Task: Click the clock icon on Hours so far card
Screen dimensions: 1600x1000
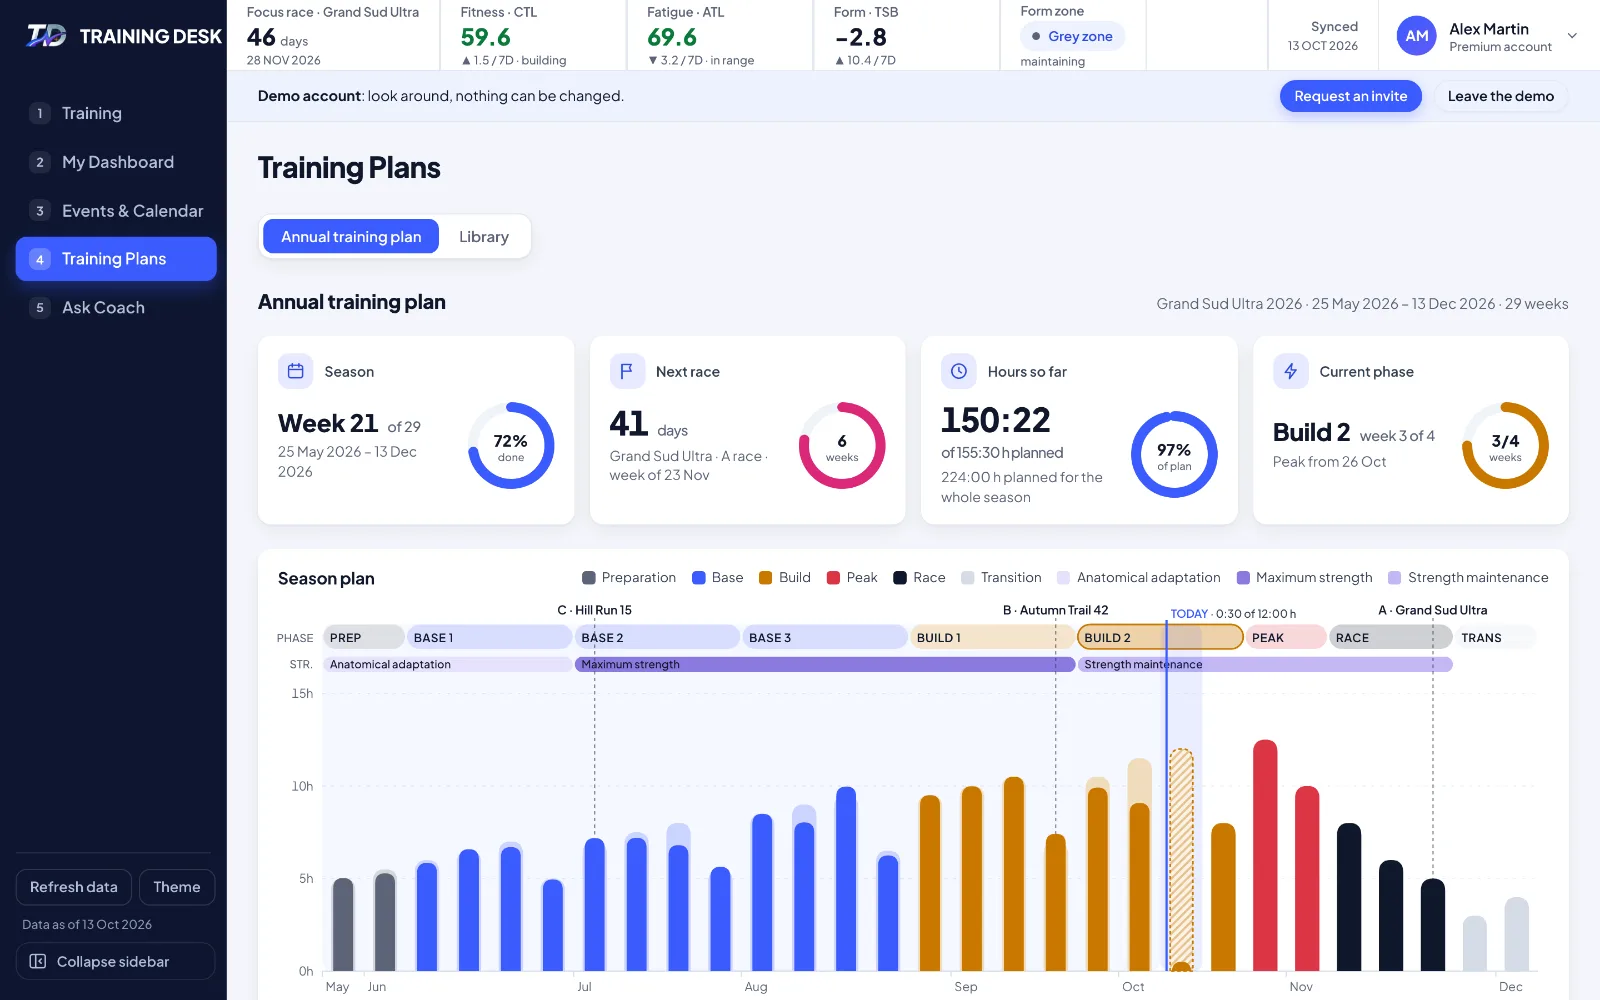Action: click(x=959, y=371)
